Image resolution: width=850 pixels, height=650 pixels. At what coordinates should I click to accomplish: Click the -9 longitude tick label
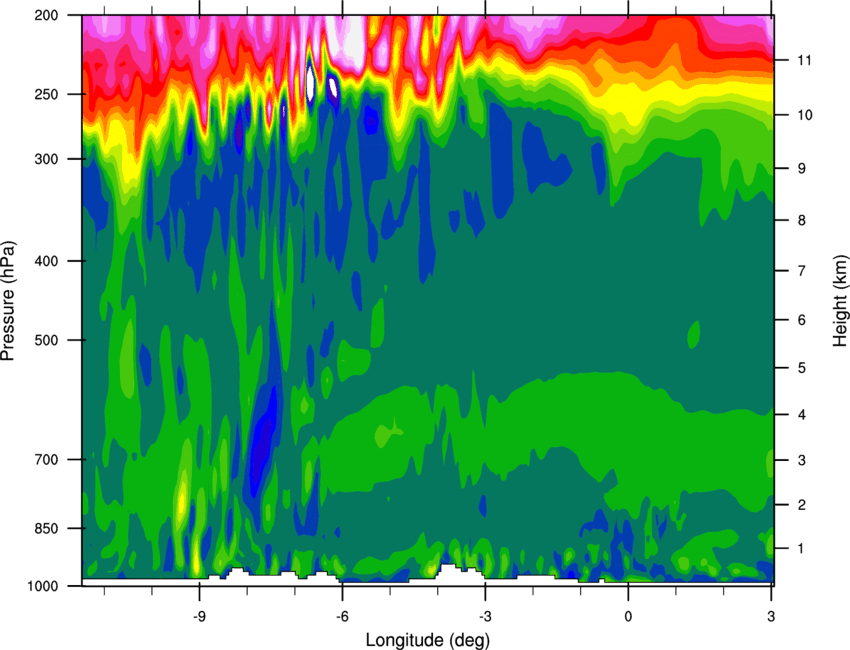199,616
